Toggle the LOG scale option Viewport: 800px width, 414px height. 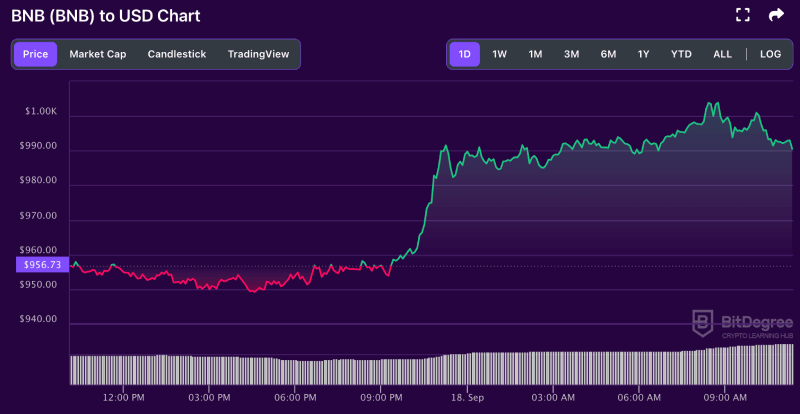click(x=770, y=54)
